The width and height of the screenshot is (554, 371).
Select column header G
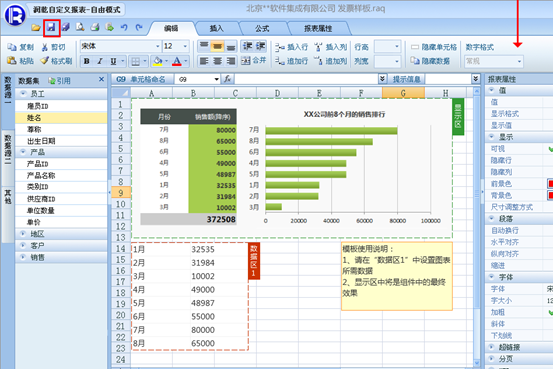pyautogui.click(x=403, y=93)
